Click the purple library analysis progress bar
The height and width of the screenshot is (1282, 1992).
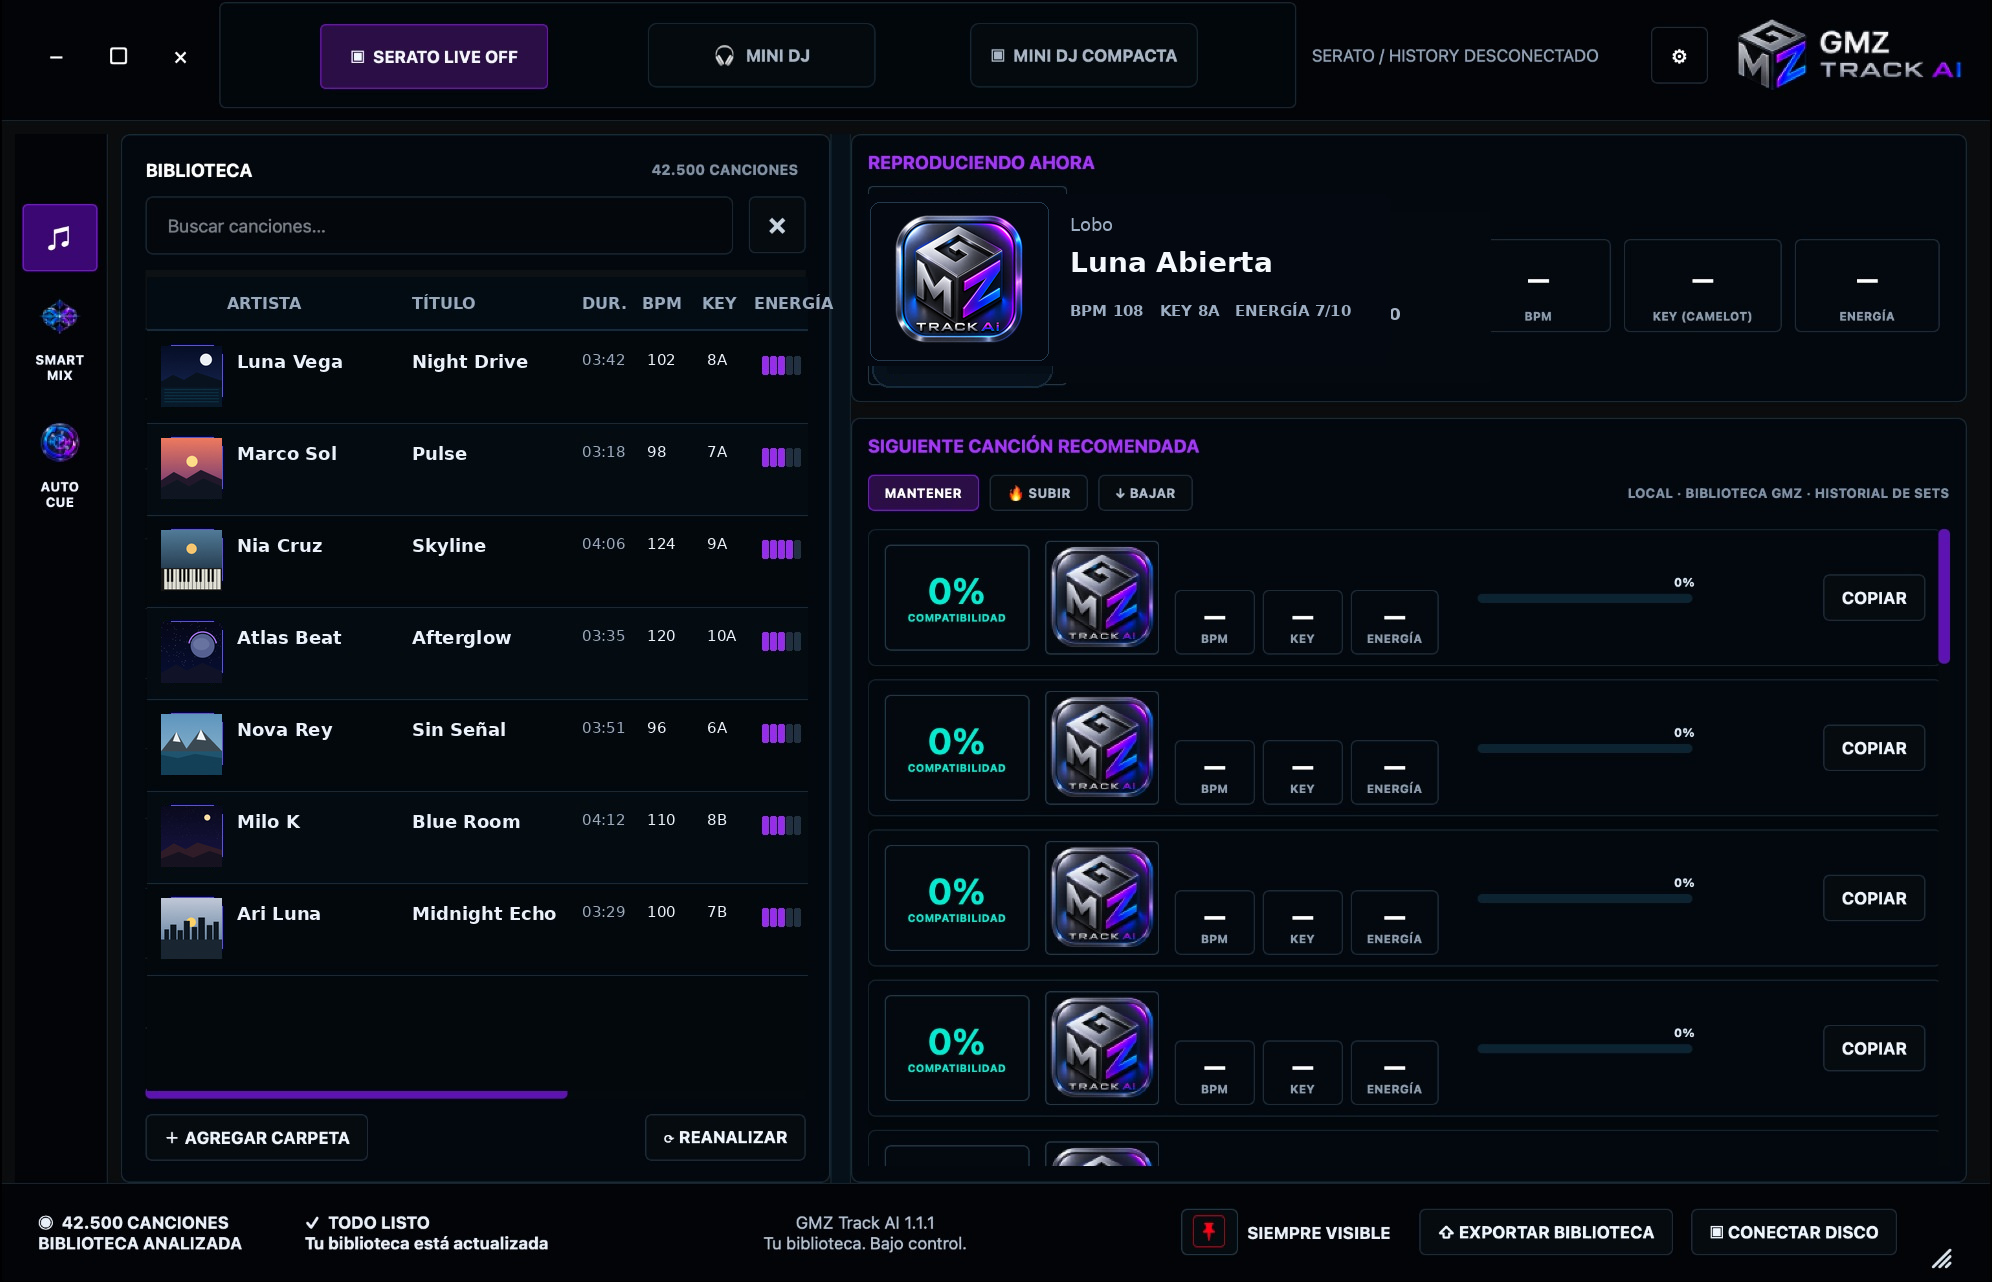pos(357,1095)
